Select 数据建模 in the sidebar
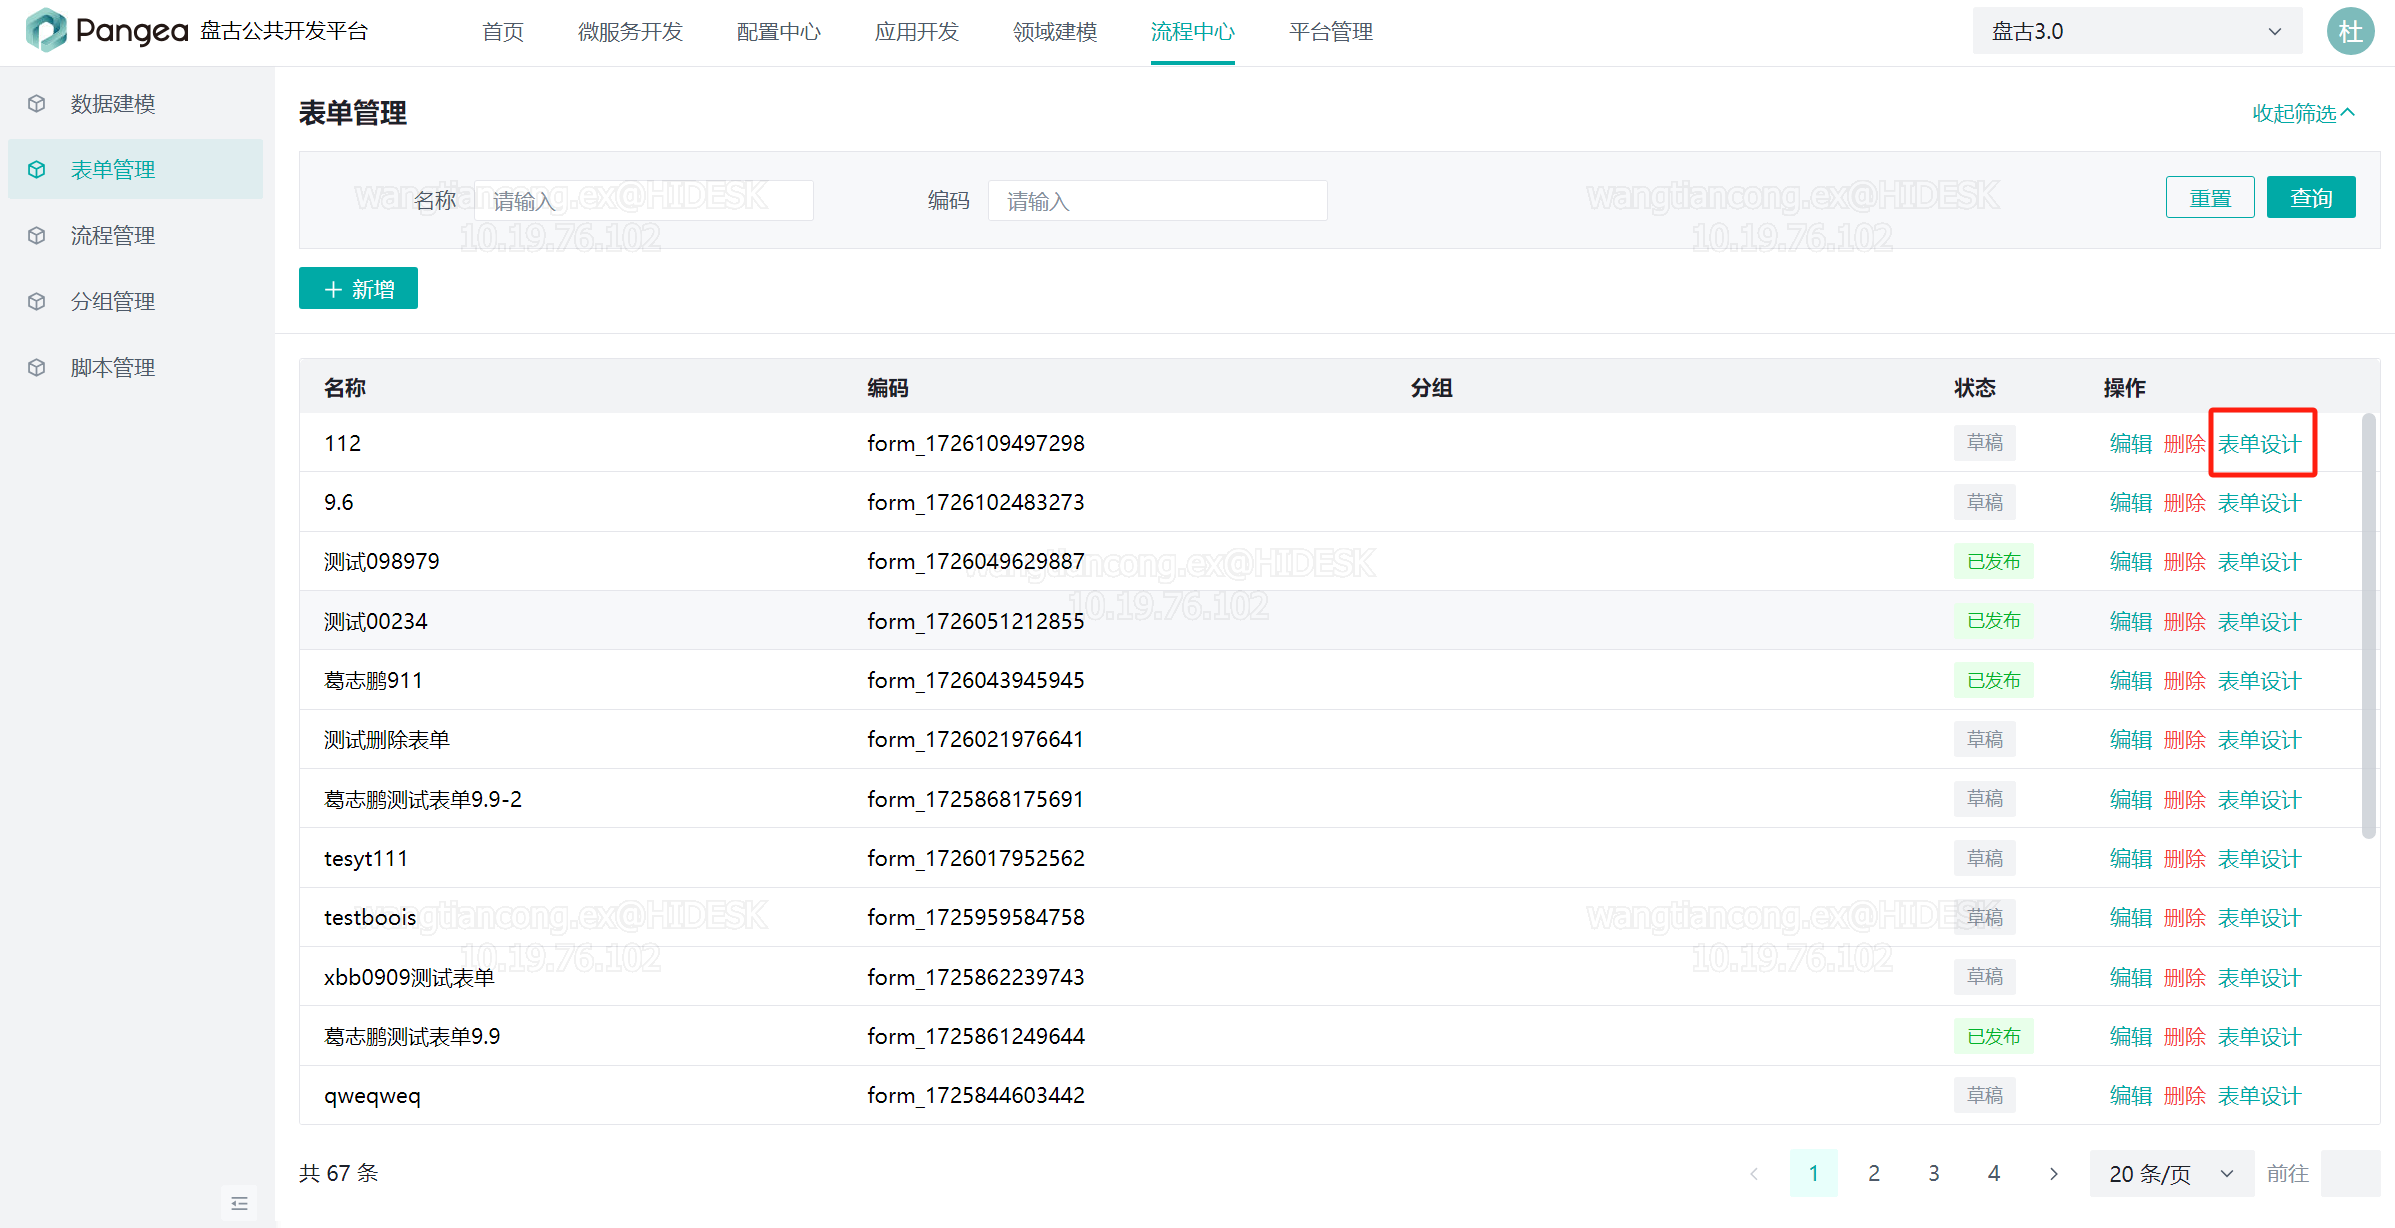The height and width of the screenshot is (1228, 2395). tap(135, 104)
